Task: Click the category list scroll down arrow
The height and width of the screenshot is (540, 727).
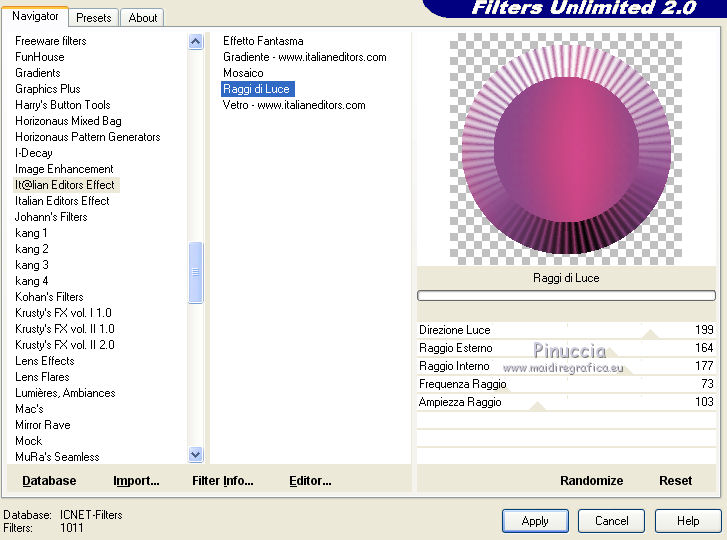Action: pyautogui.click(x=196, y=455)
